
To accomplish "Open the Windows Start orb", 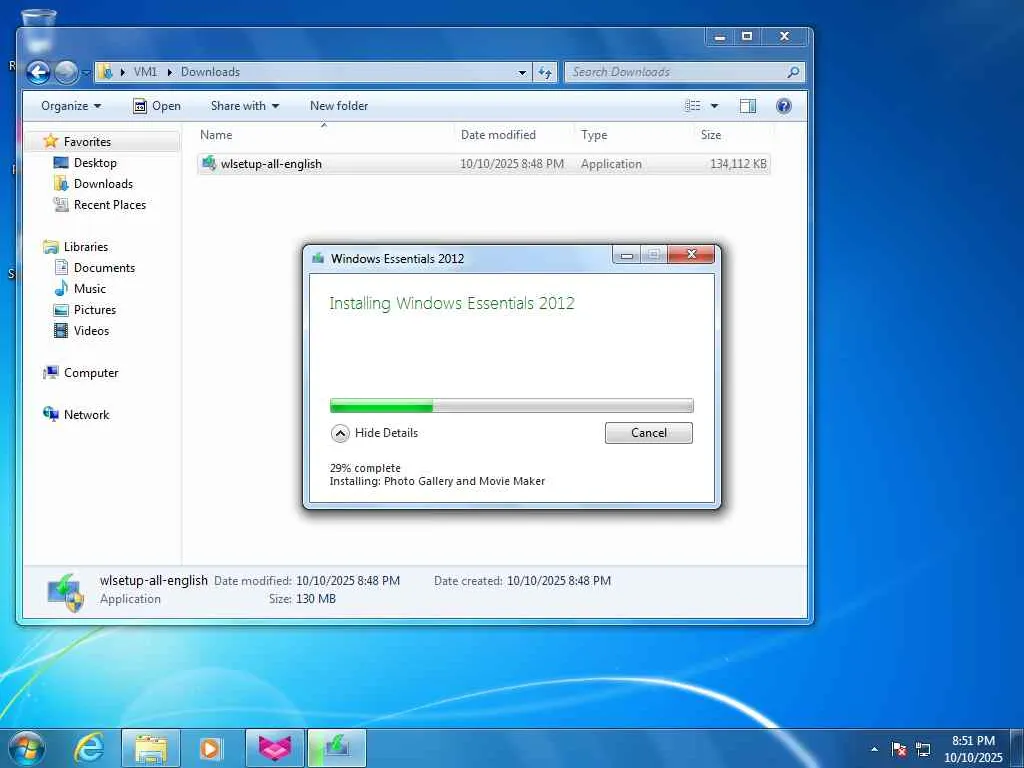I will pos(26,748).
